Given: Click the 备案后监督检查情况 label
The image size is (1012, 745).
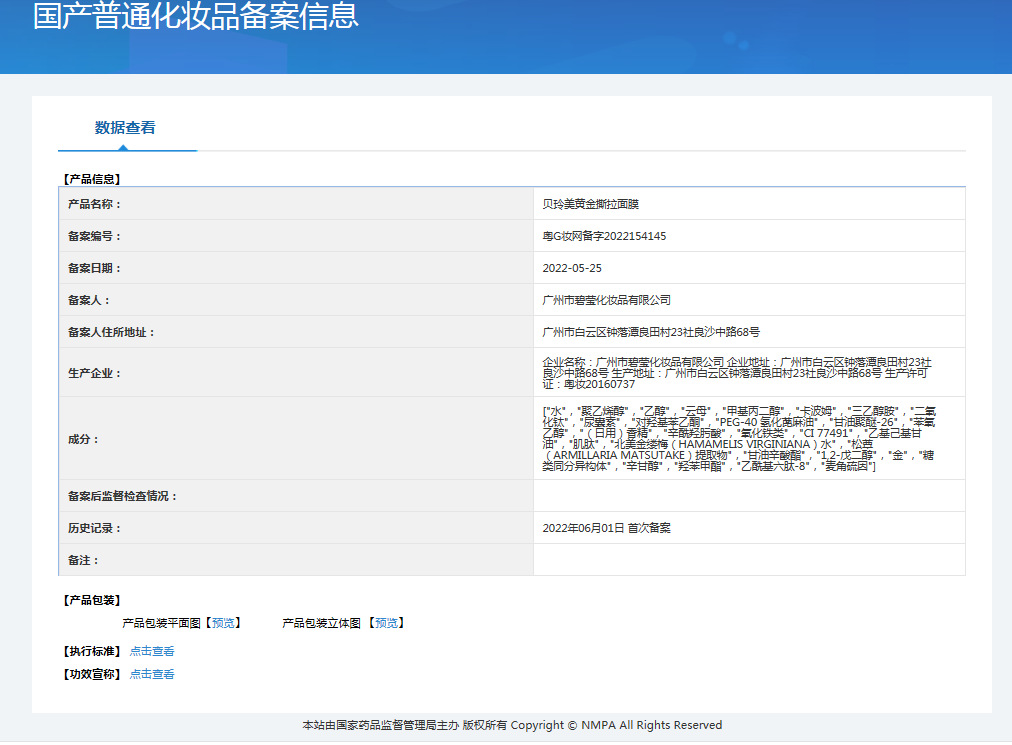Looking at the screenshot, I should click(122, 496).
